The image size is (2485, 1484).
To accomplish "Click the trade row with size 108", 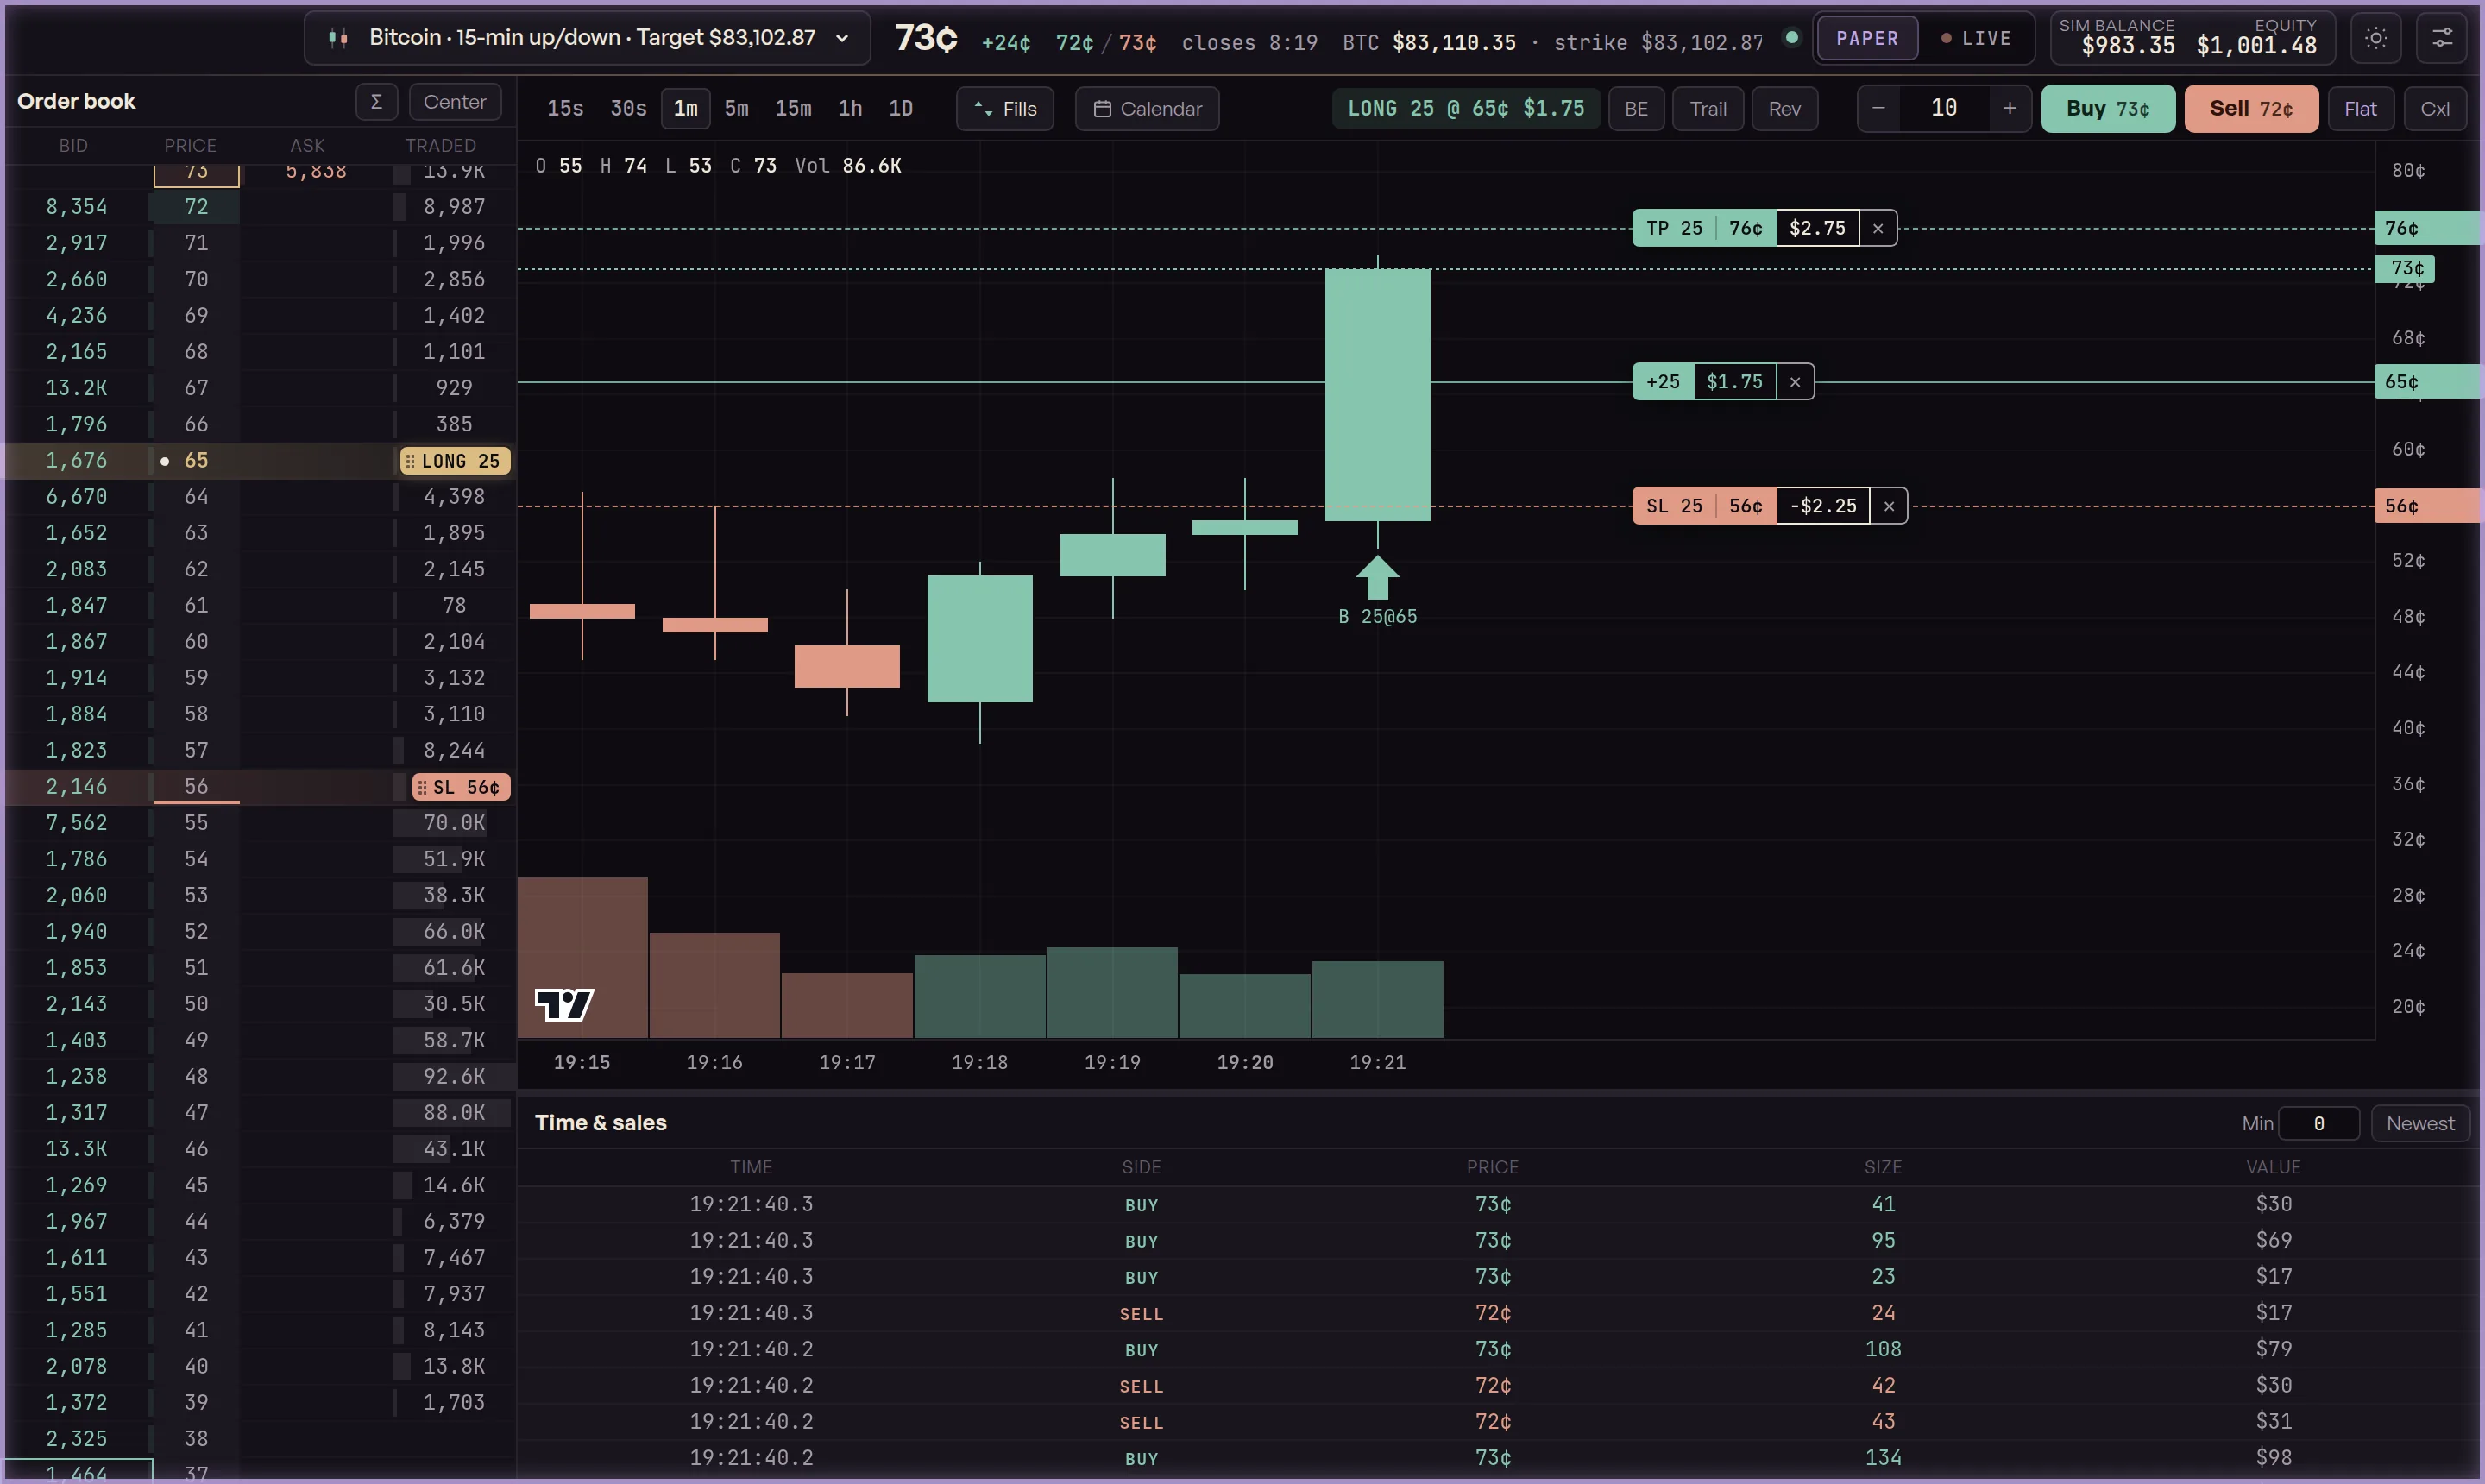I will point(1498,1349).
